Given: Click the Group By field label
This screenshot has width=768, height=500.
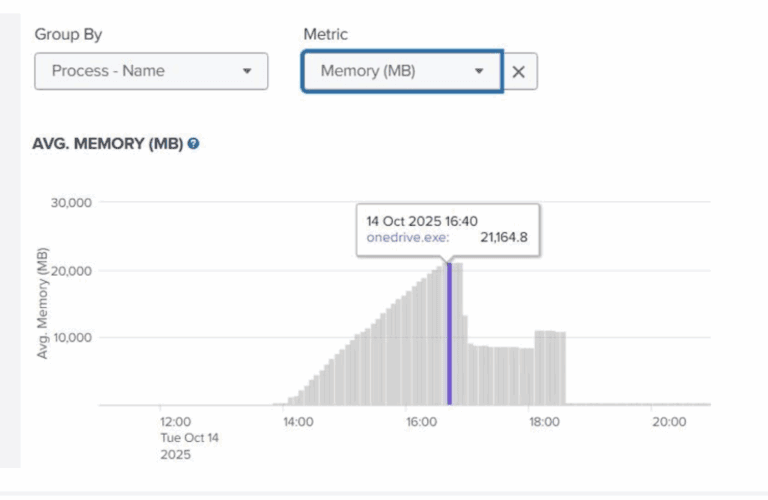Looking at the screenshot, I should (68, 34).
